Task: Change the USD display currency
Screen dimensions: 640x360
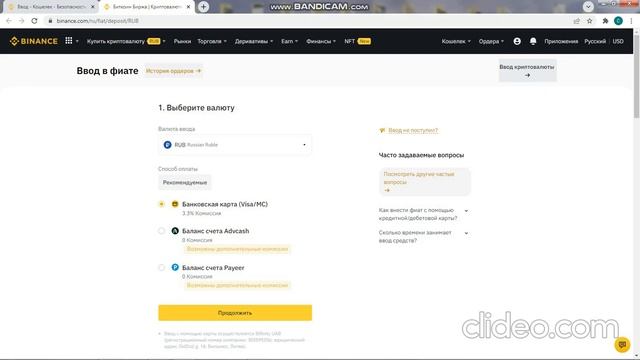Action: [618, 41]
